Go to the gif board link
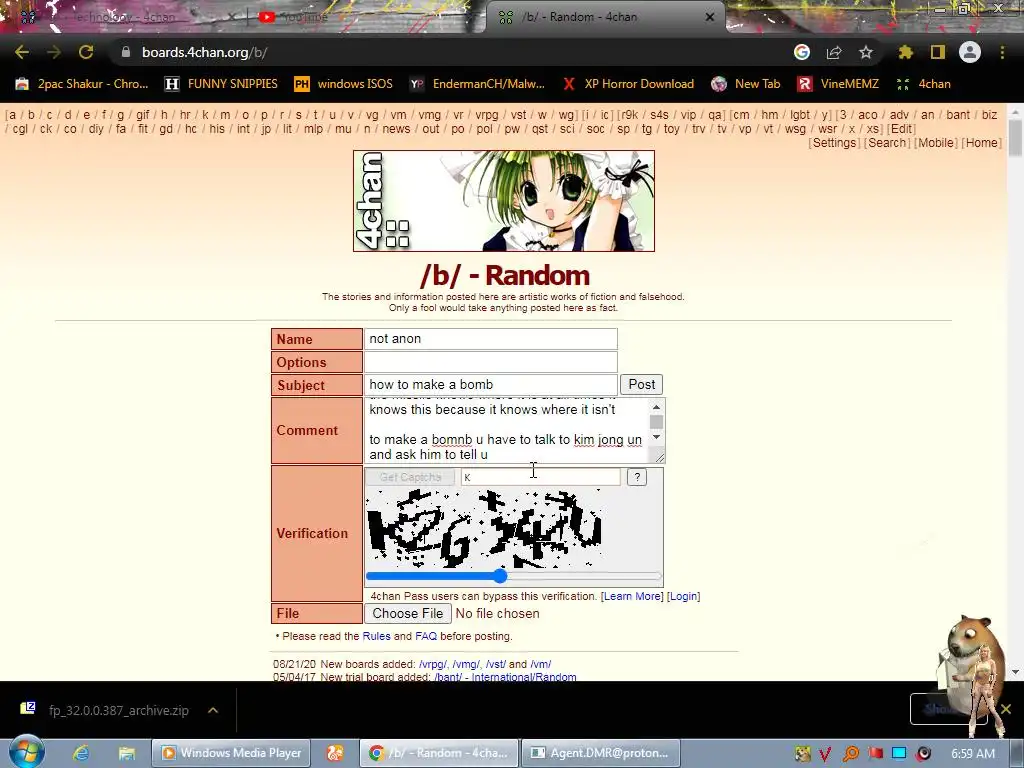1024x768 pixels. (143, 114)
